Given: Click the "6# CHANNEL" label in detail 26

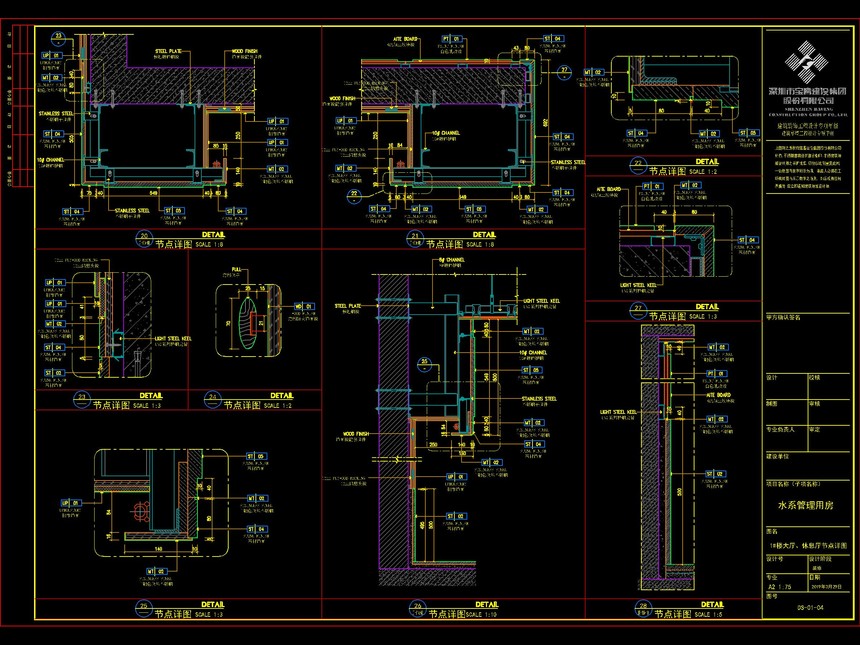Looking at the screenshot, I should tap(451, 259).
